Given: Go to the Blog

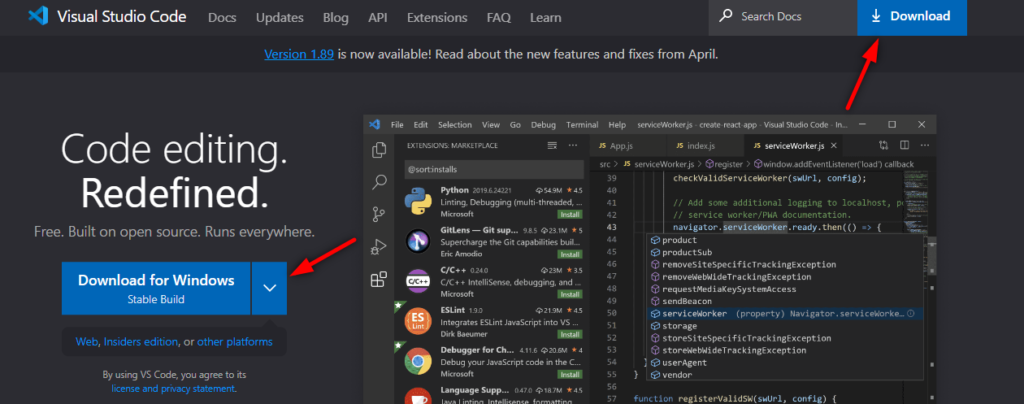Looking at the screenshot, I should click(336, 18).
